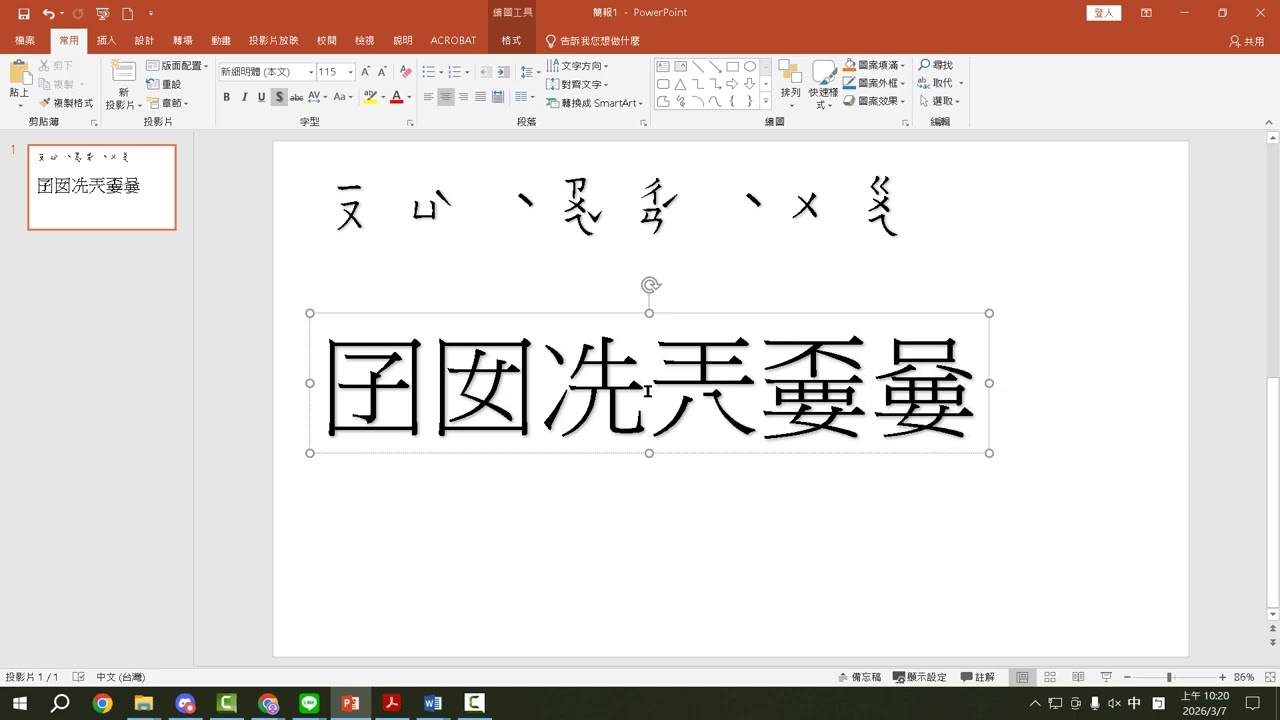Open the font name dropdown (新細明體)

pos(311,72)
